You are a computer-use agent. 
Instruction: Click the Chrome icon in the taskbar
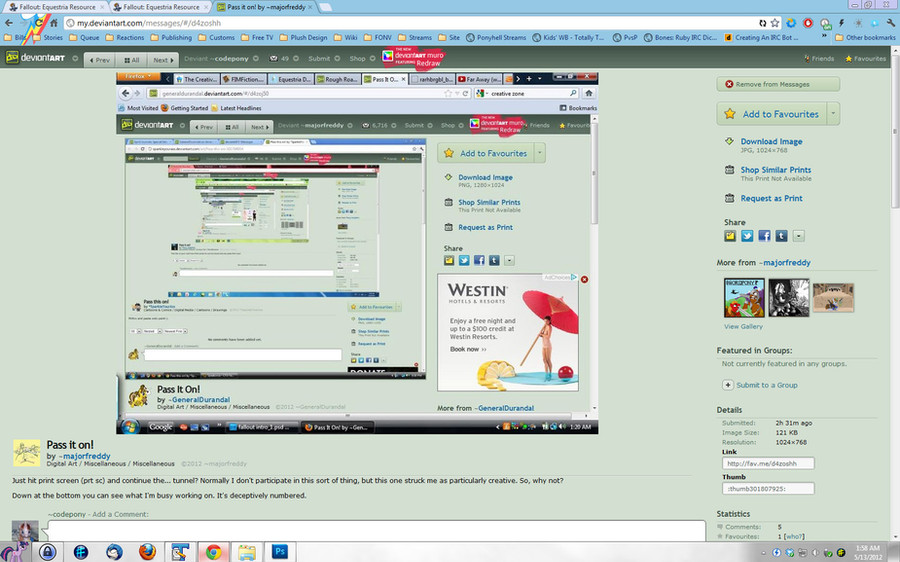(x=214, y=552)
